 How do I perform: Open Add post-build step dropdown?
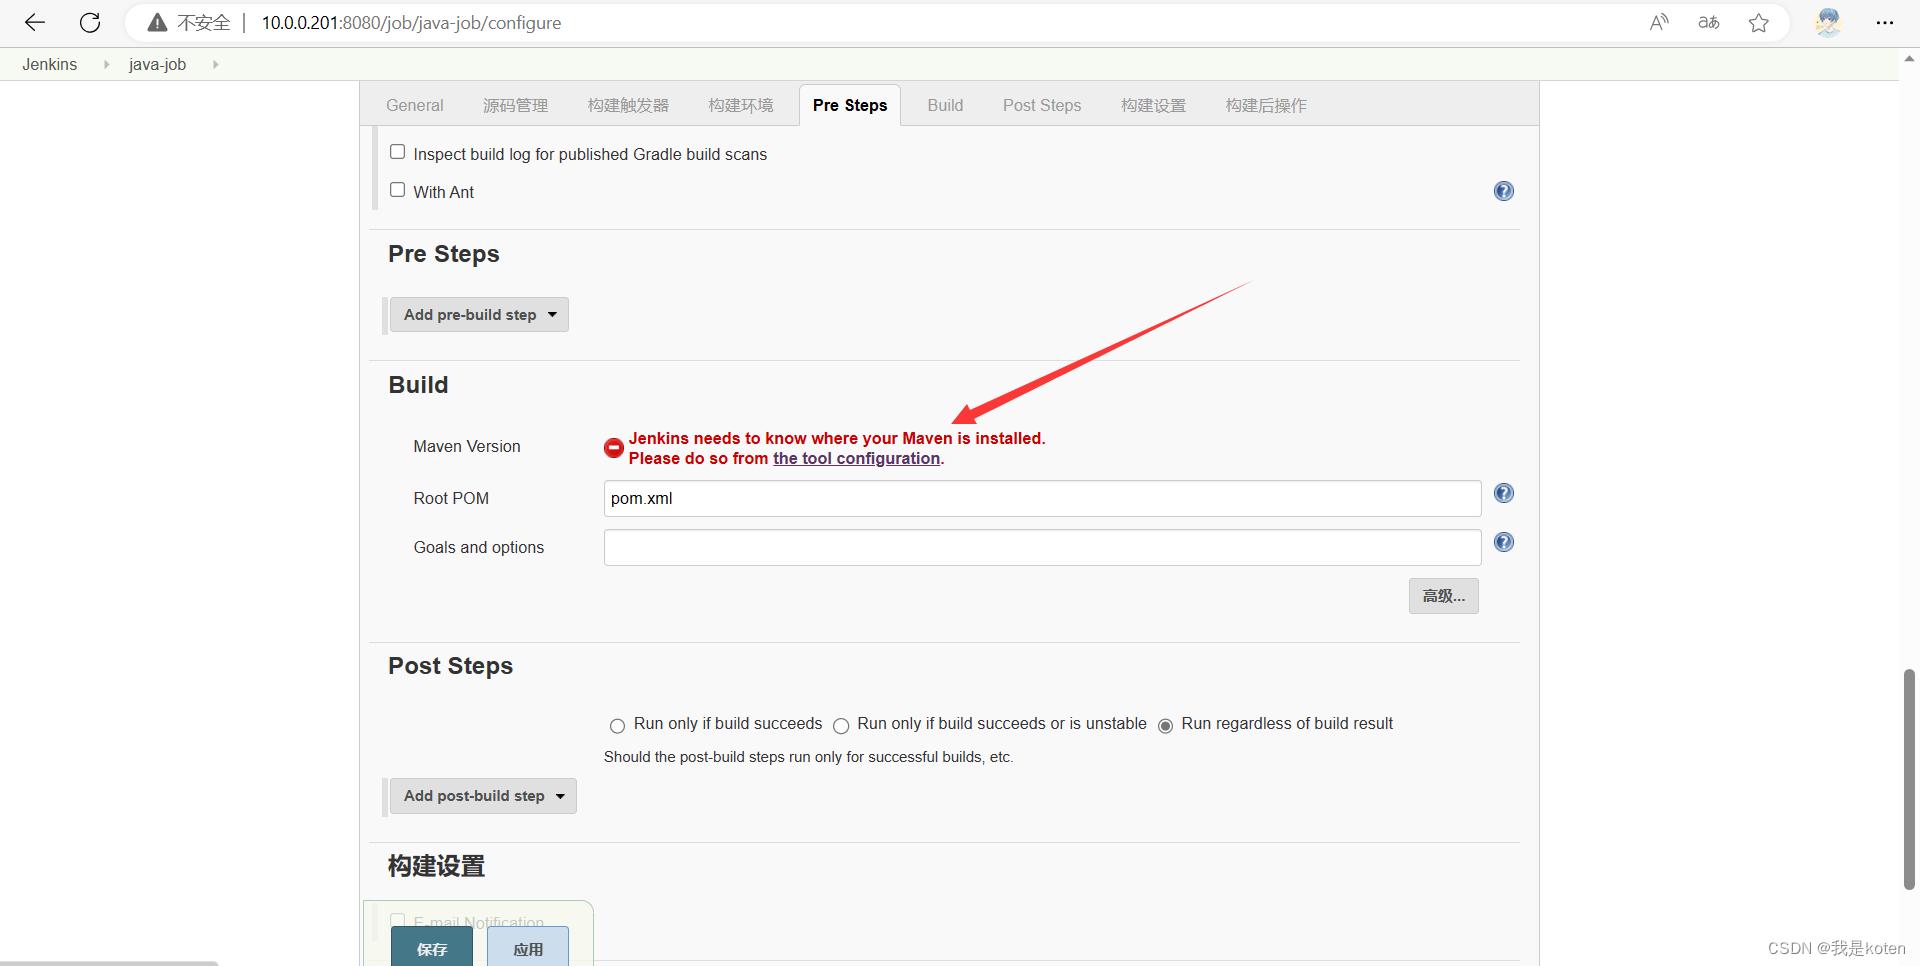[x=483, y=796]
